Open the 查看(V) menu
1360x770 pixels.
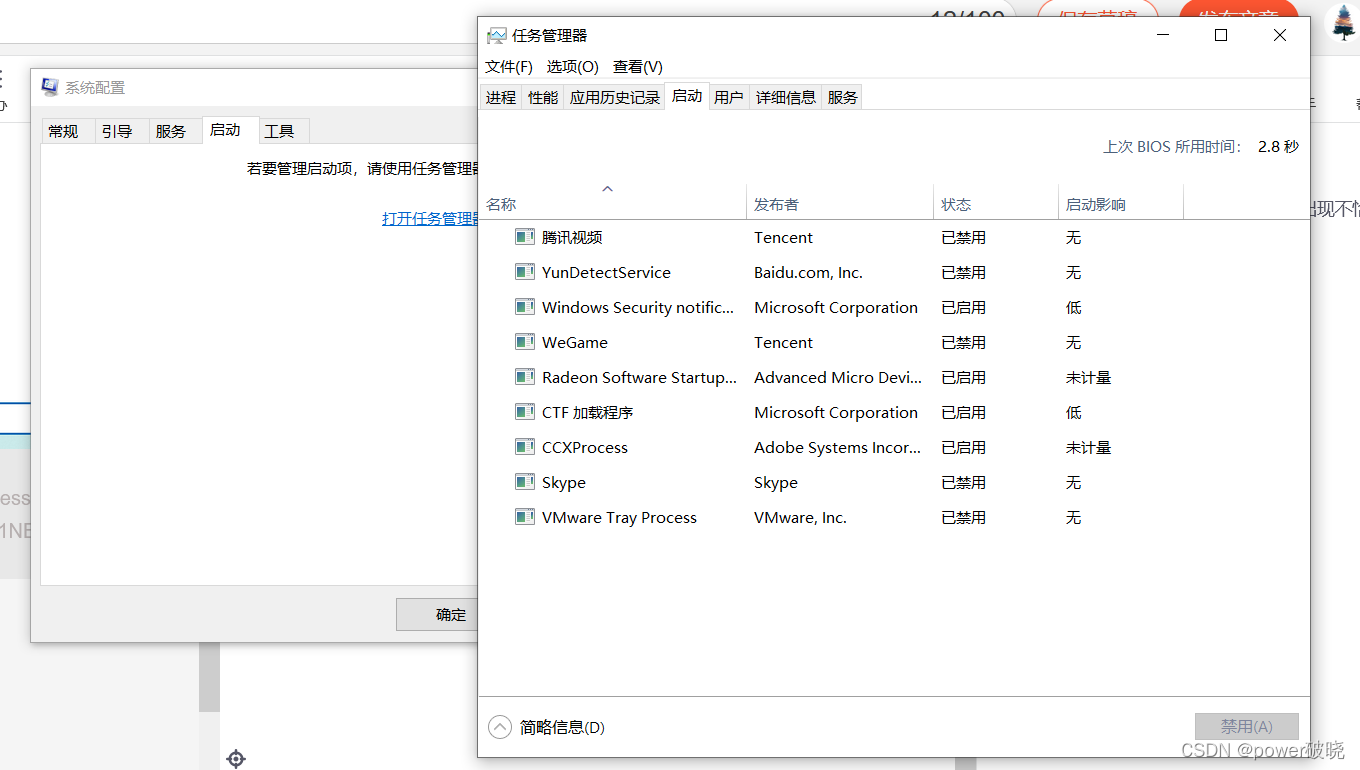[x=638, y=67]
